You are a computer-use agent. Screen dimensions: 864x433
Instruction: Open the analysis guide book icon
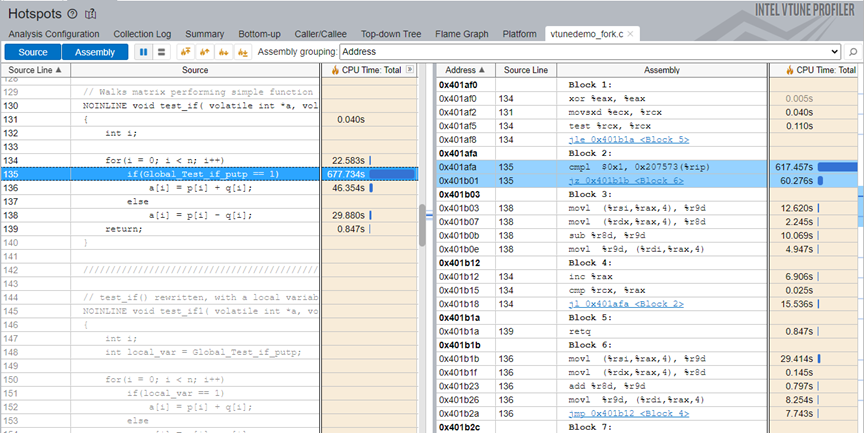[91, 14]
